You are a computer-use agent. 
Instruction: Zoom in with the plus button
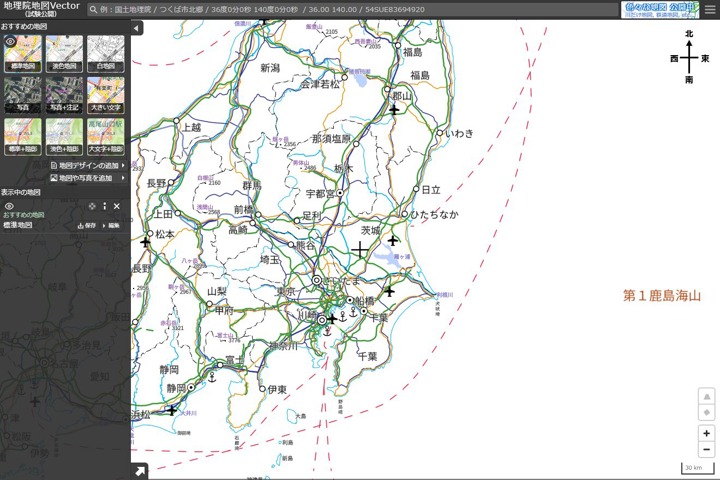click(x=706, y=433)
